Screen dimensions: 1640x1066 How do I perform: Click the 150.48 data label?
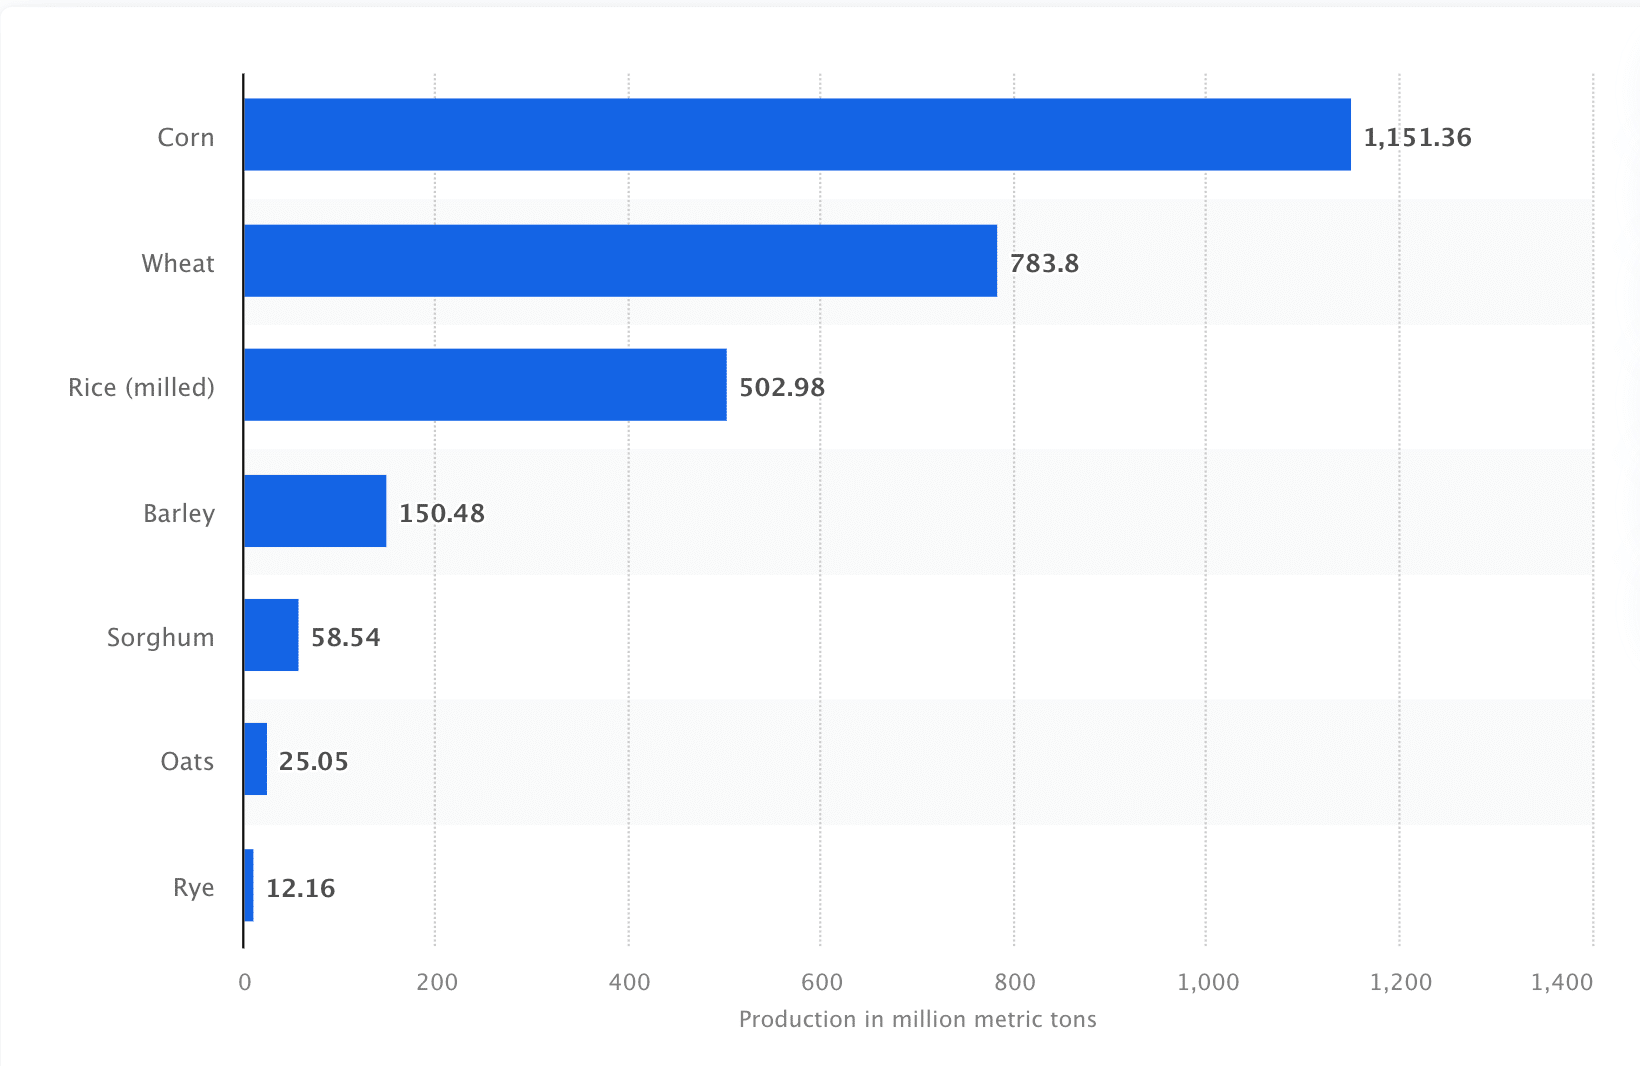click(x=442, y=513)
